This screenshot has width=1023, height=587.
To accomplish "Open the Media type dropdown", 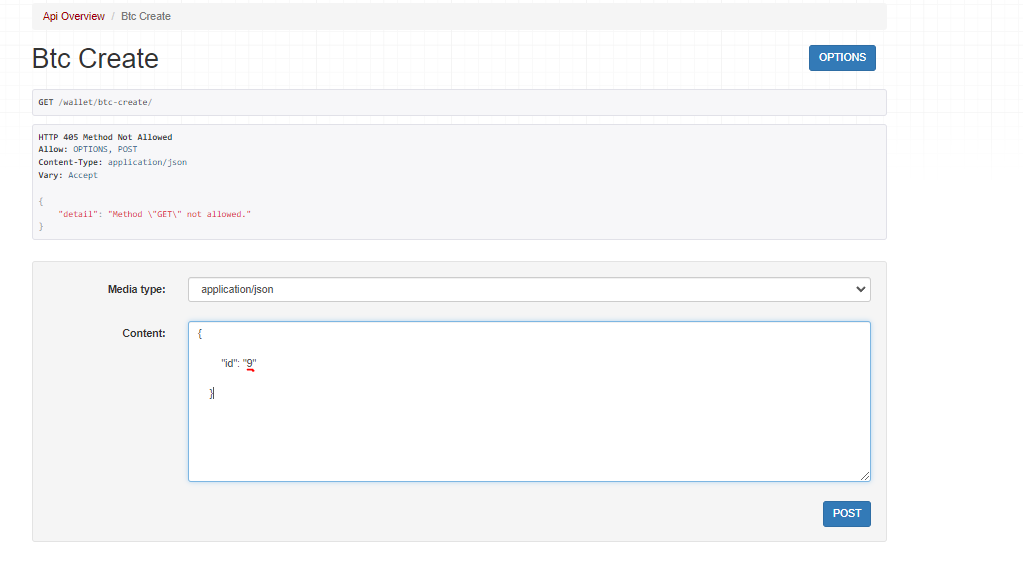I will click(x=529, y=290).
